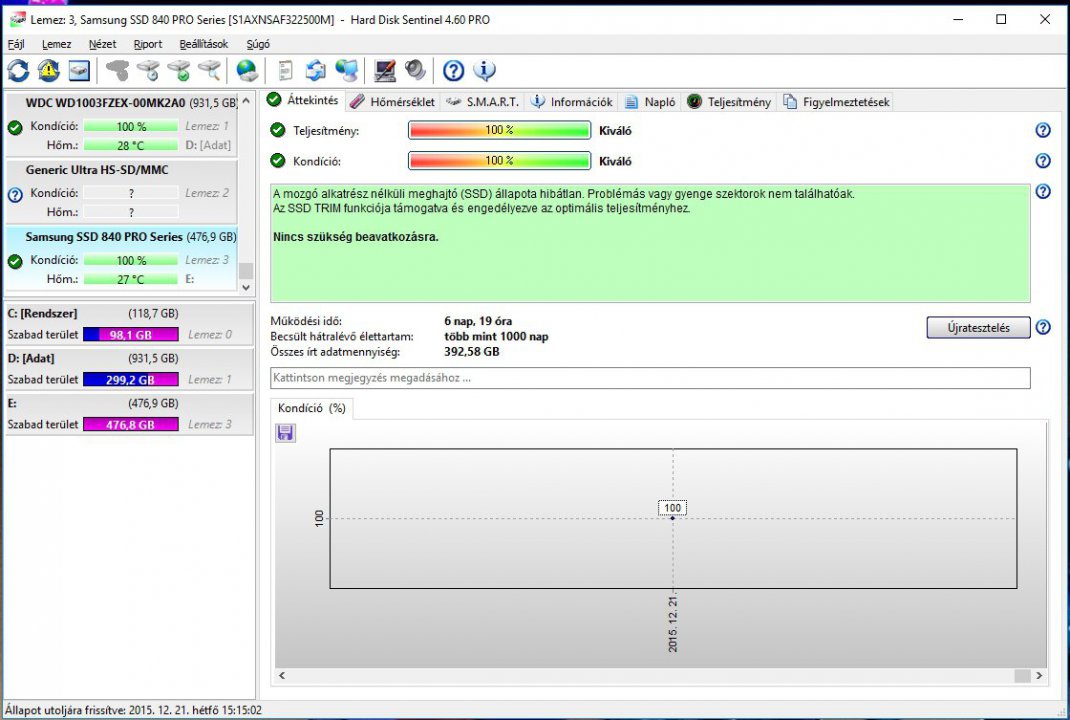Click the comment field "Kattintson megjegyzés megadásához"
Viewport: 1070px width, 720px height.
650,378
